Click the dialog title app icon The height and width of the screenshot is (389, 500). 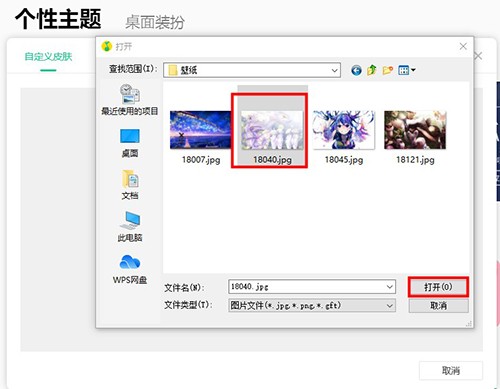coord(107,46)
